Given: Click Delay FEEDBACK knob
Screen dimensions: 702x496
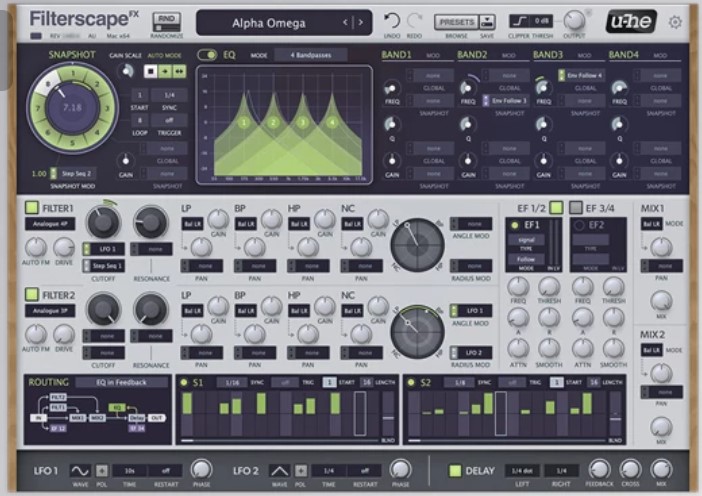Looking at the screenshot, I should pos(599,469).
